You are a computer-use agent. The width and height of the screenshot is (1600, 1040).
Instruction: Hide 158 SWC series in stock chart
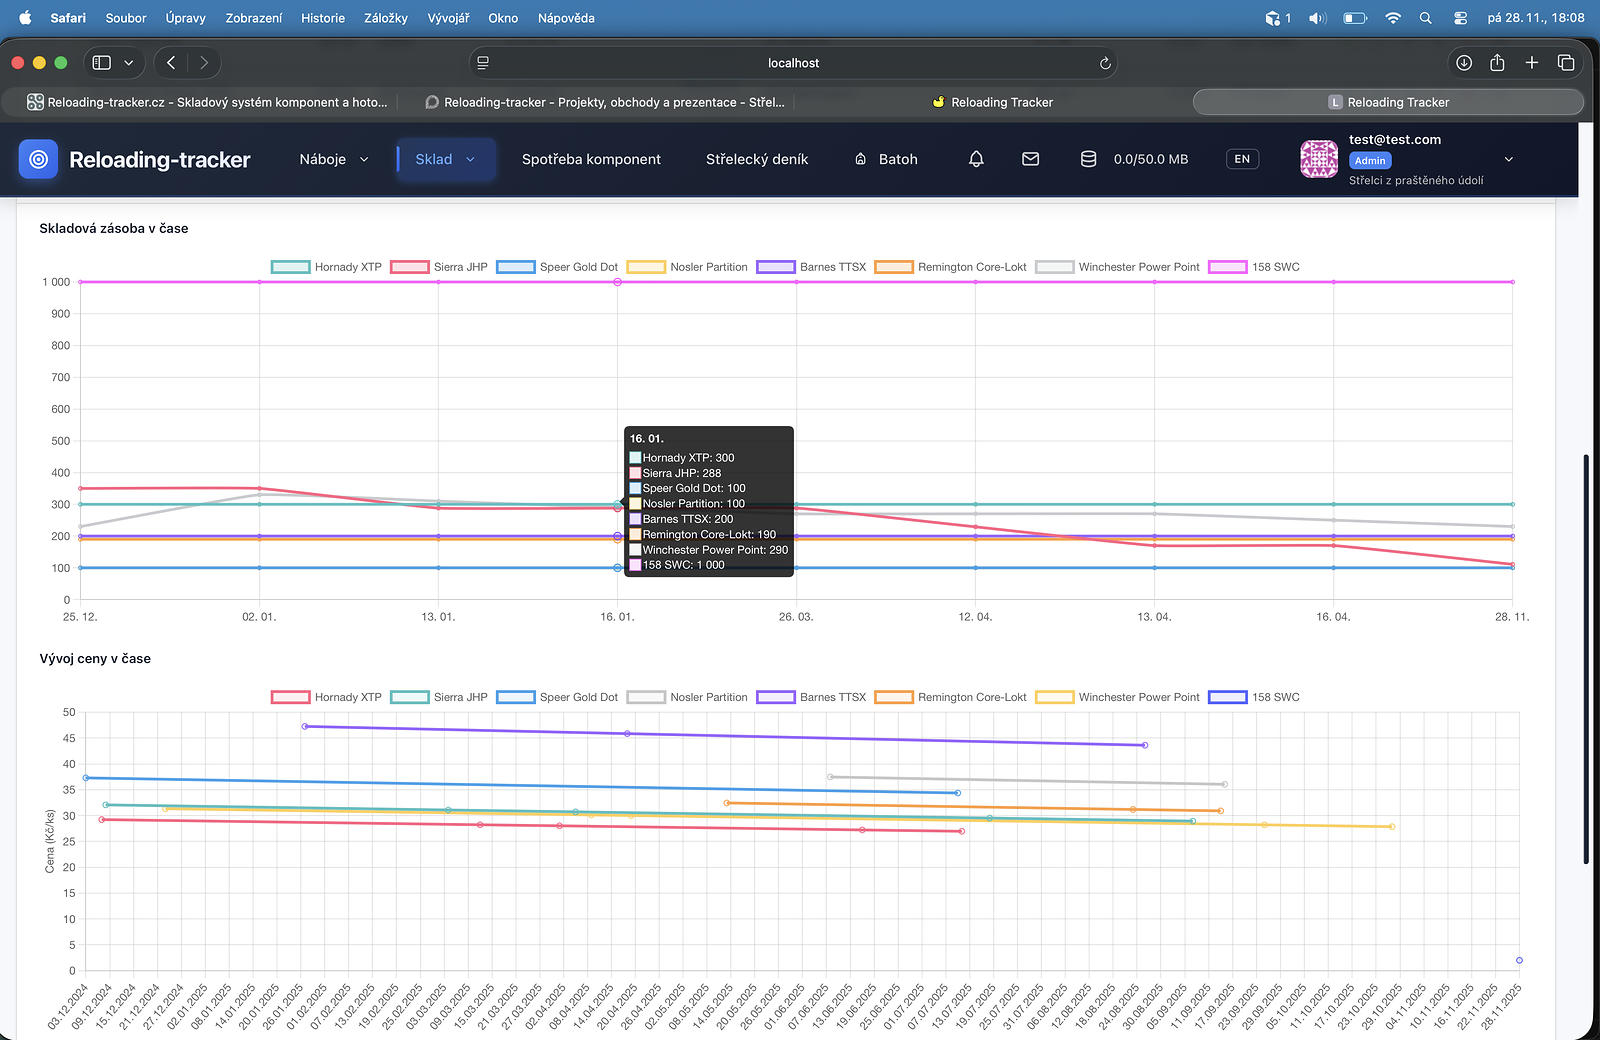(x=1275, y=267)
